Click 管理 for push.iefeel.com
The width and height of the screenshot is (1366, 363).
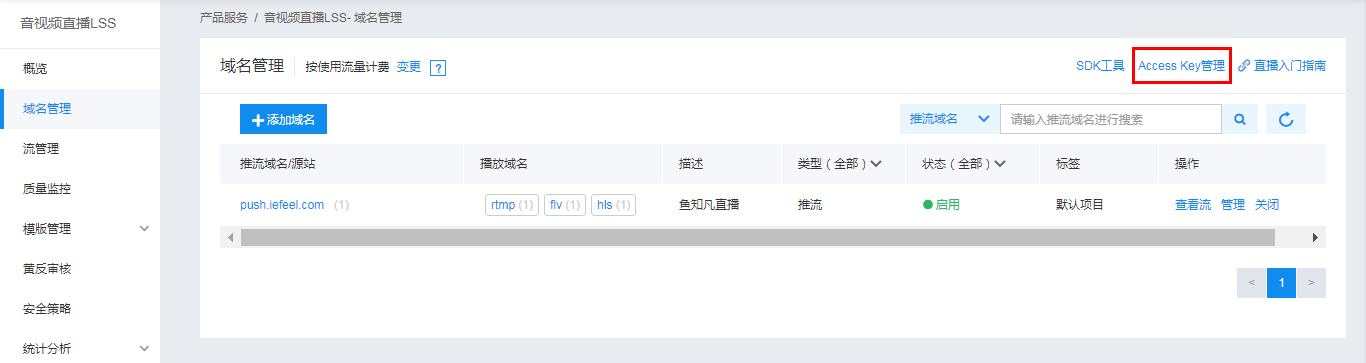pos(1233,205)
